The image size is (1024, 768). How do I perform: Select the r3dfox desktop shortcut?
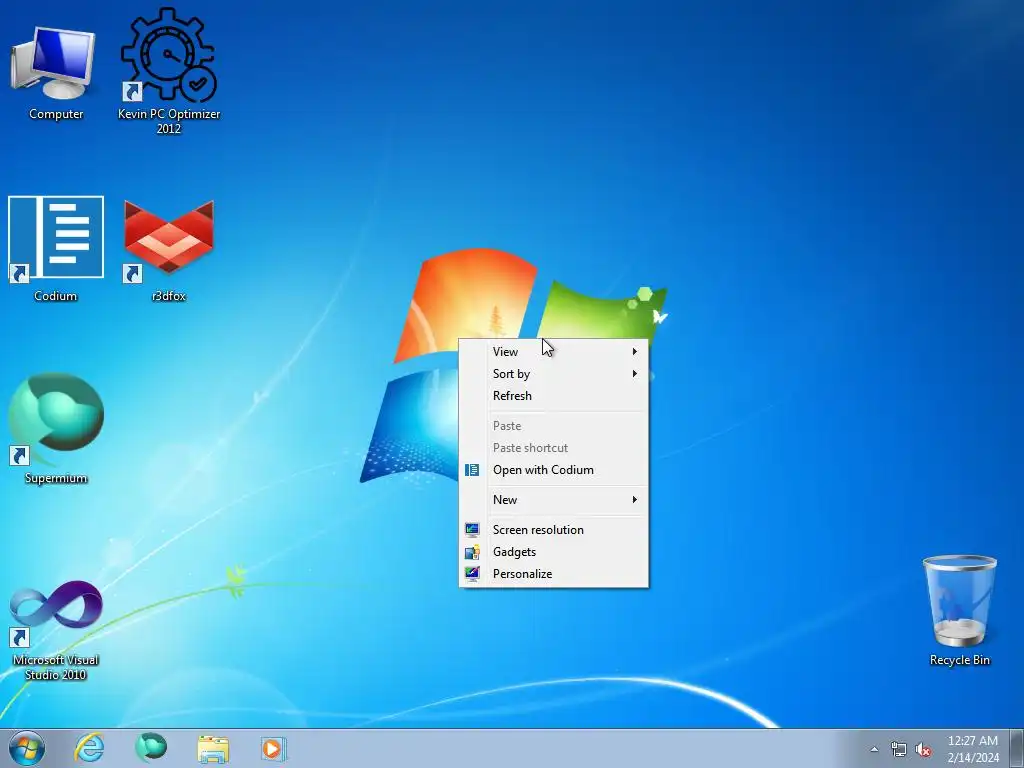[x=168, y=248]
